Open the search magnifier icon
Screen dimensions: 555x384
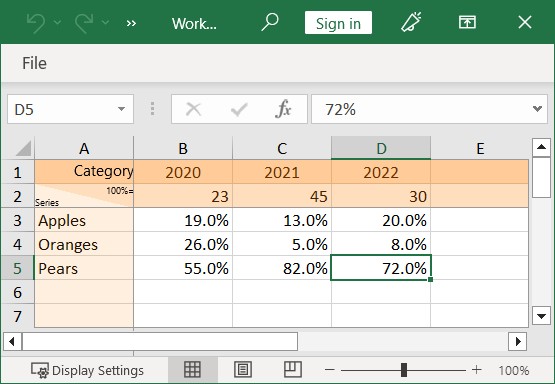[270, 23]
